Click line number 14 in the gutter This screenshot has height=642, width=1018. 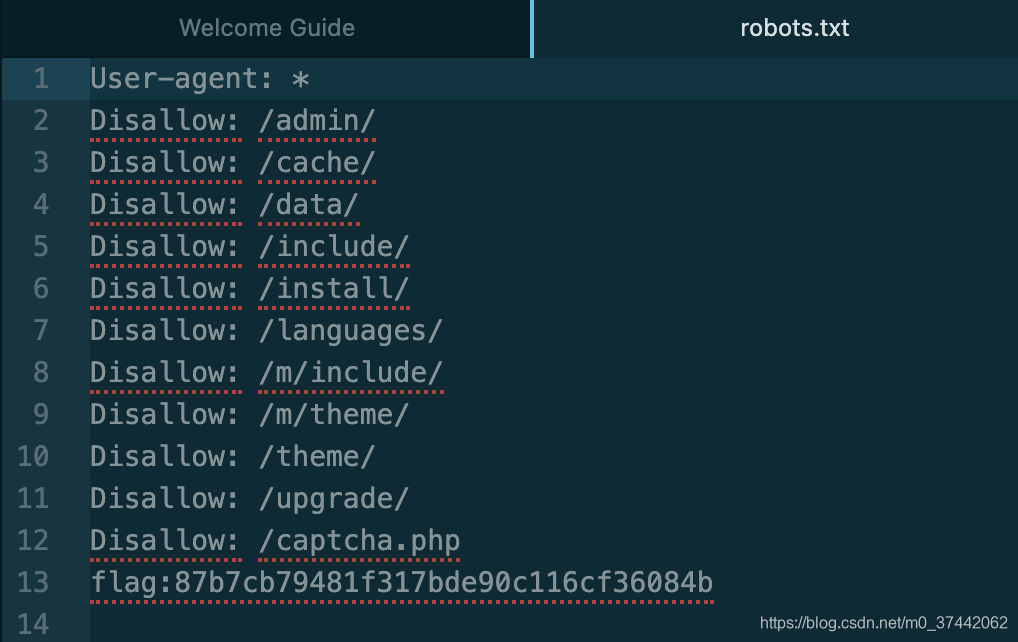point(33,624)
